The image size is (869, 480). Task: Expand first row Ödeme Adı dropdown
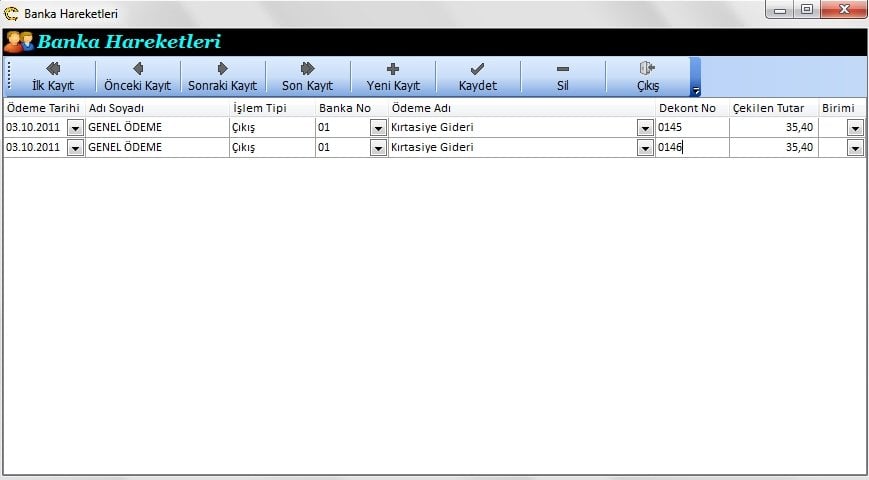pos(645,128)
